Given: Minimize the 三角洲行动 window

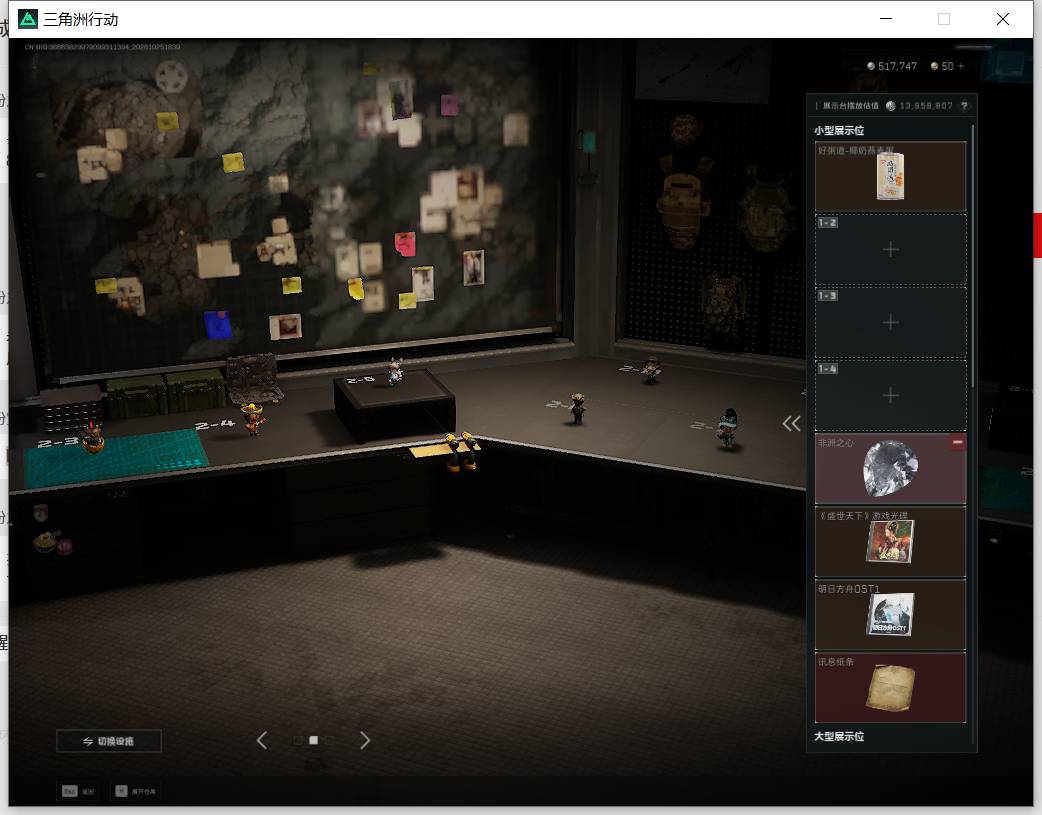Looking at the screenshot, I should click(x=886, y=19).
